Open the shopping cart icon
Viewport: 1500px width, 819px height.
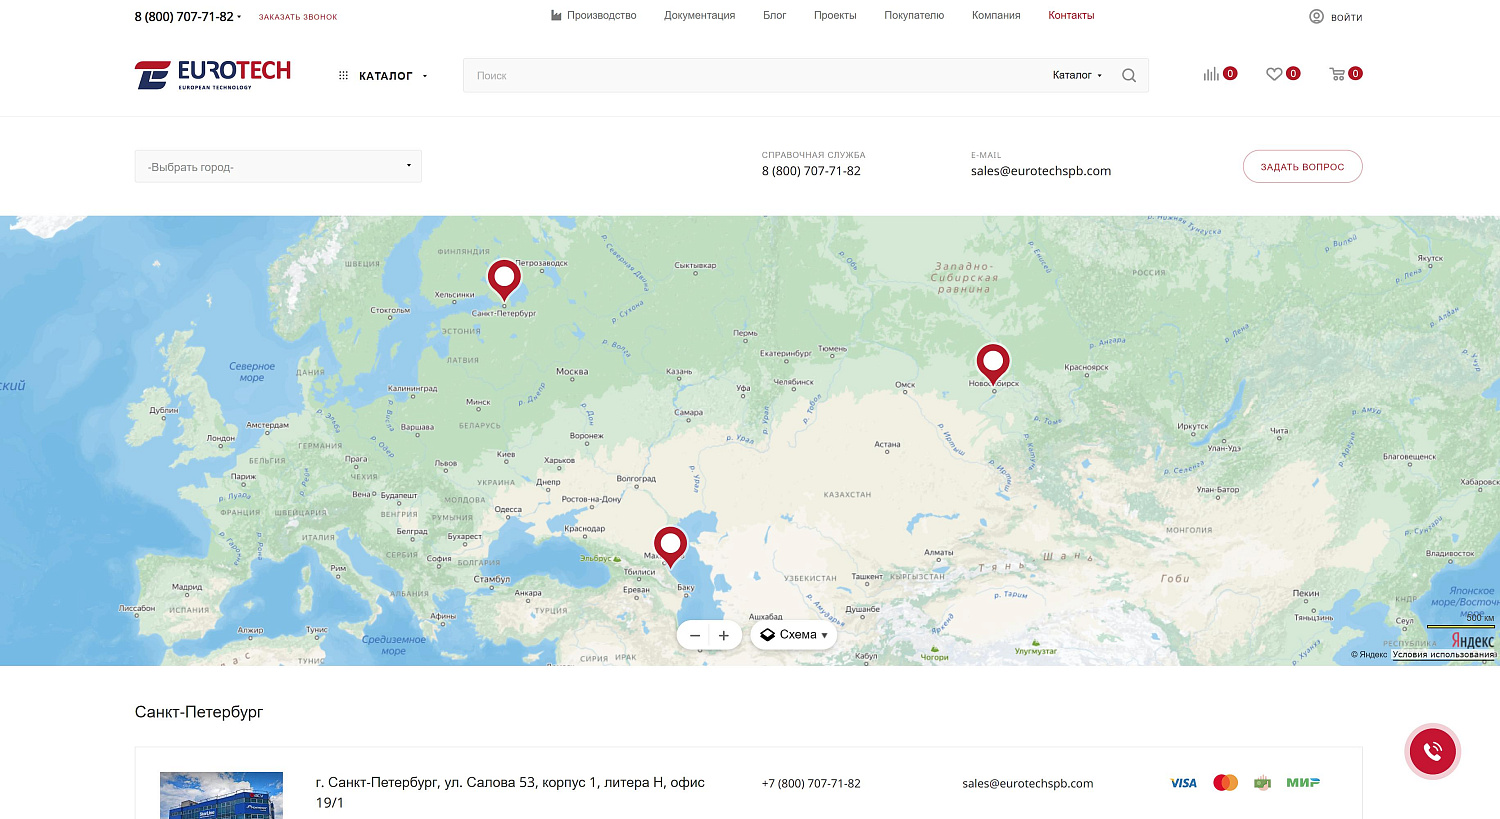coord(1337,74)
